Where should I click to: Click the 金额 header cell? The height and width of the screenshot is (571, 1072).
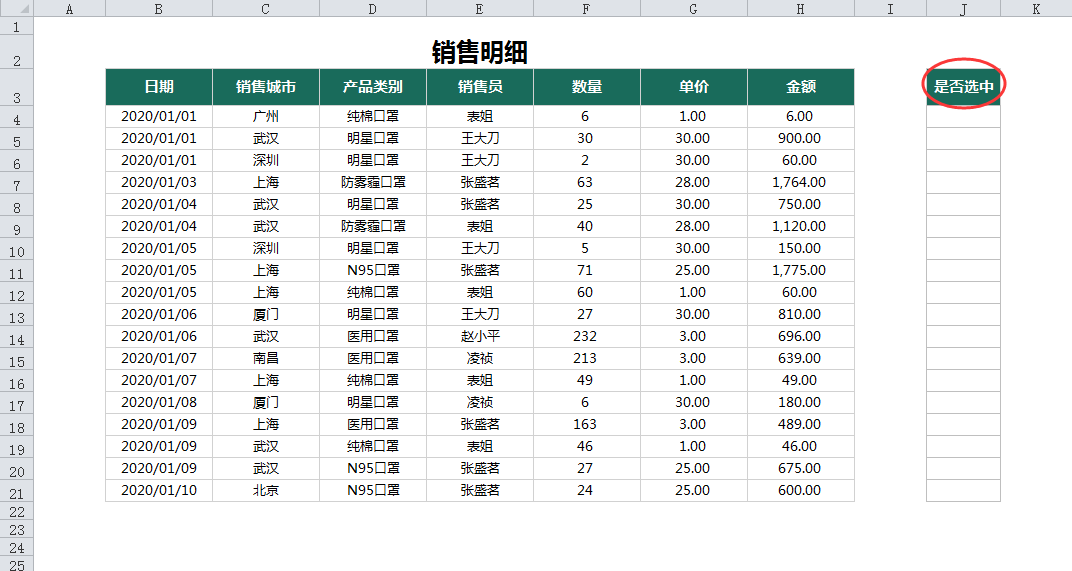800,87
